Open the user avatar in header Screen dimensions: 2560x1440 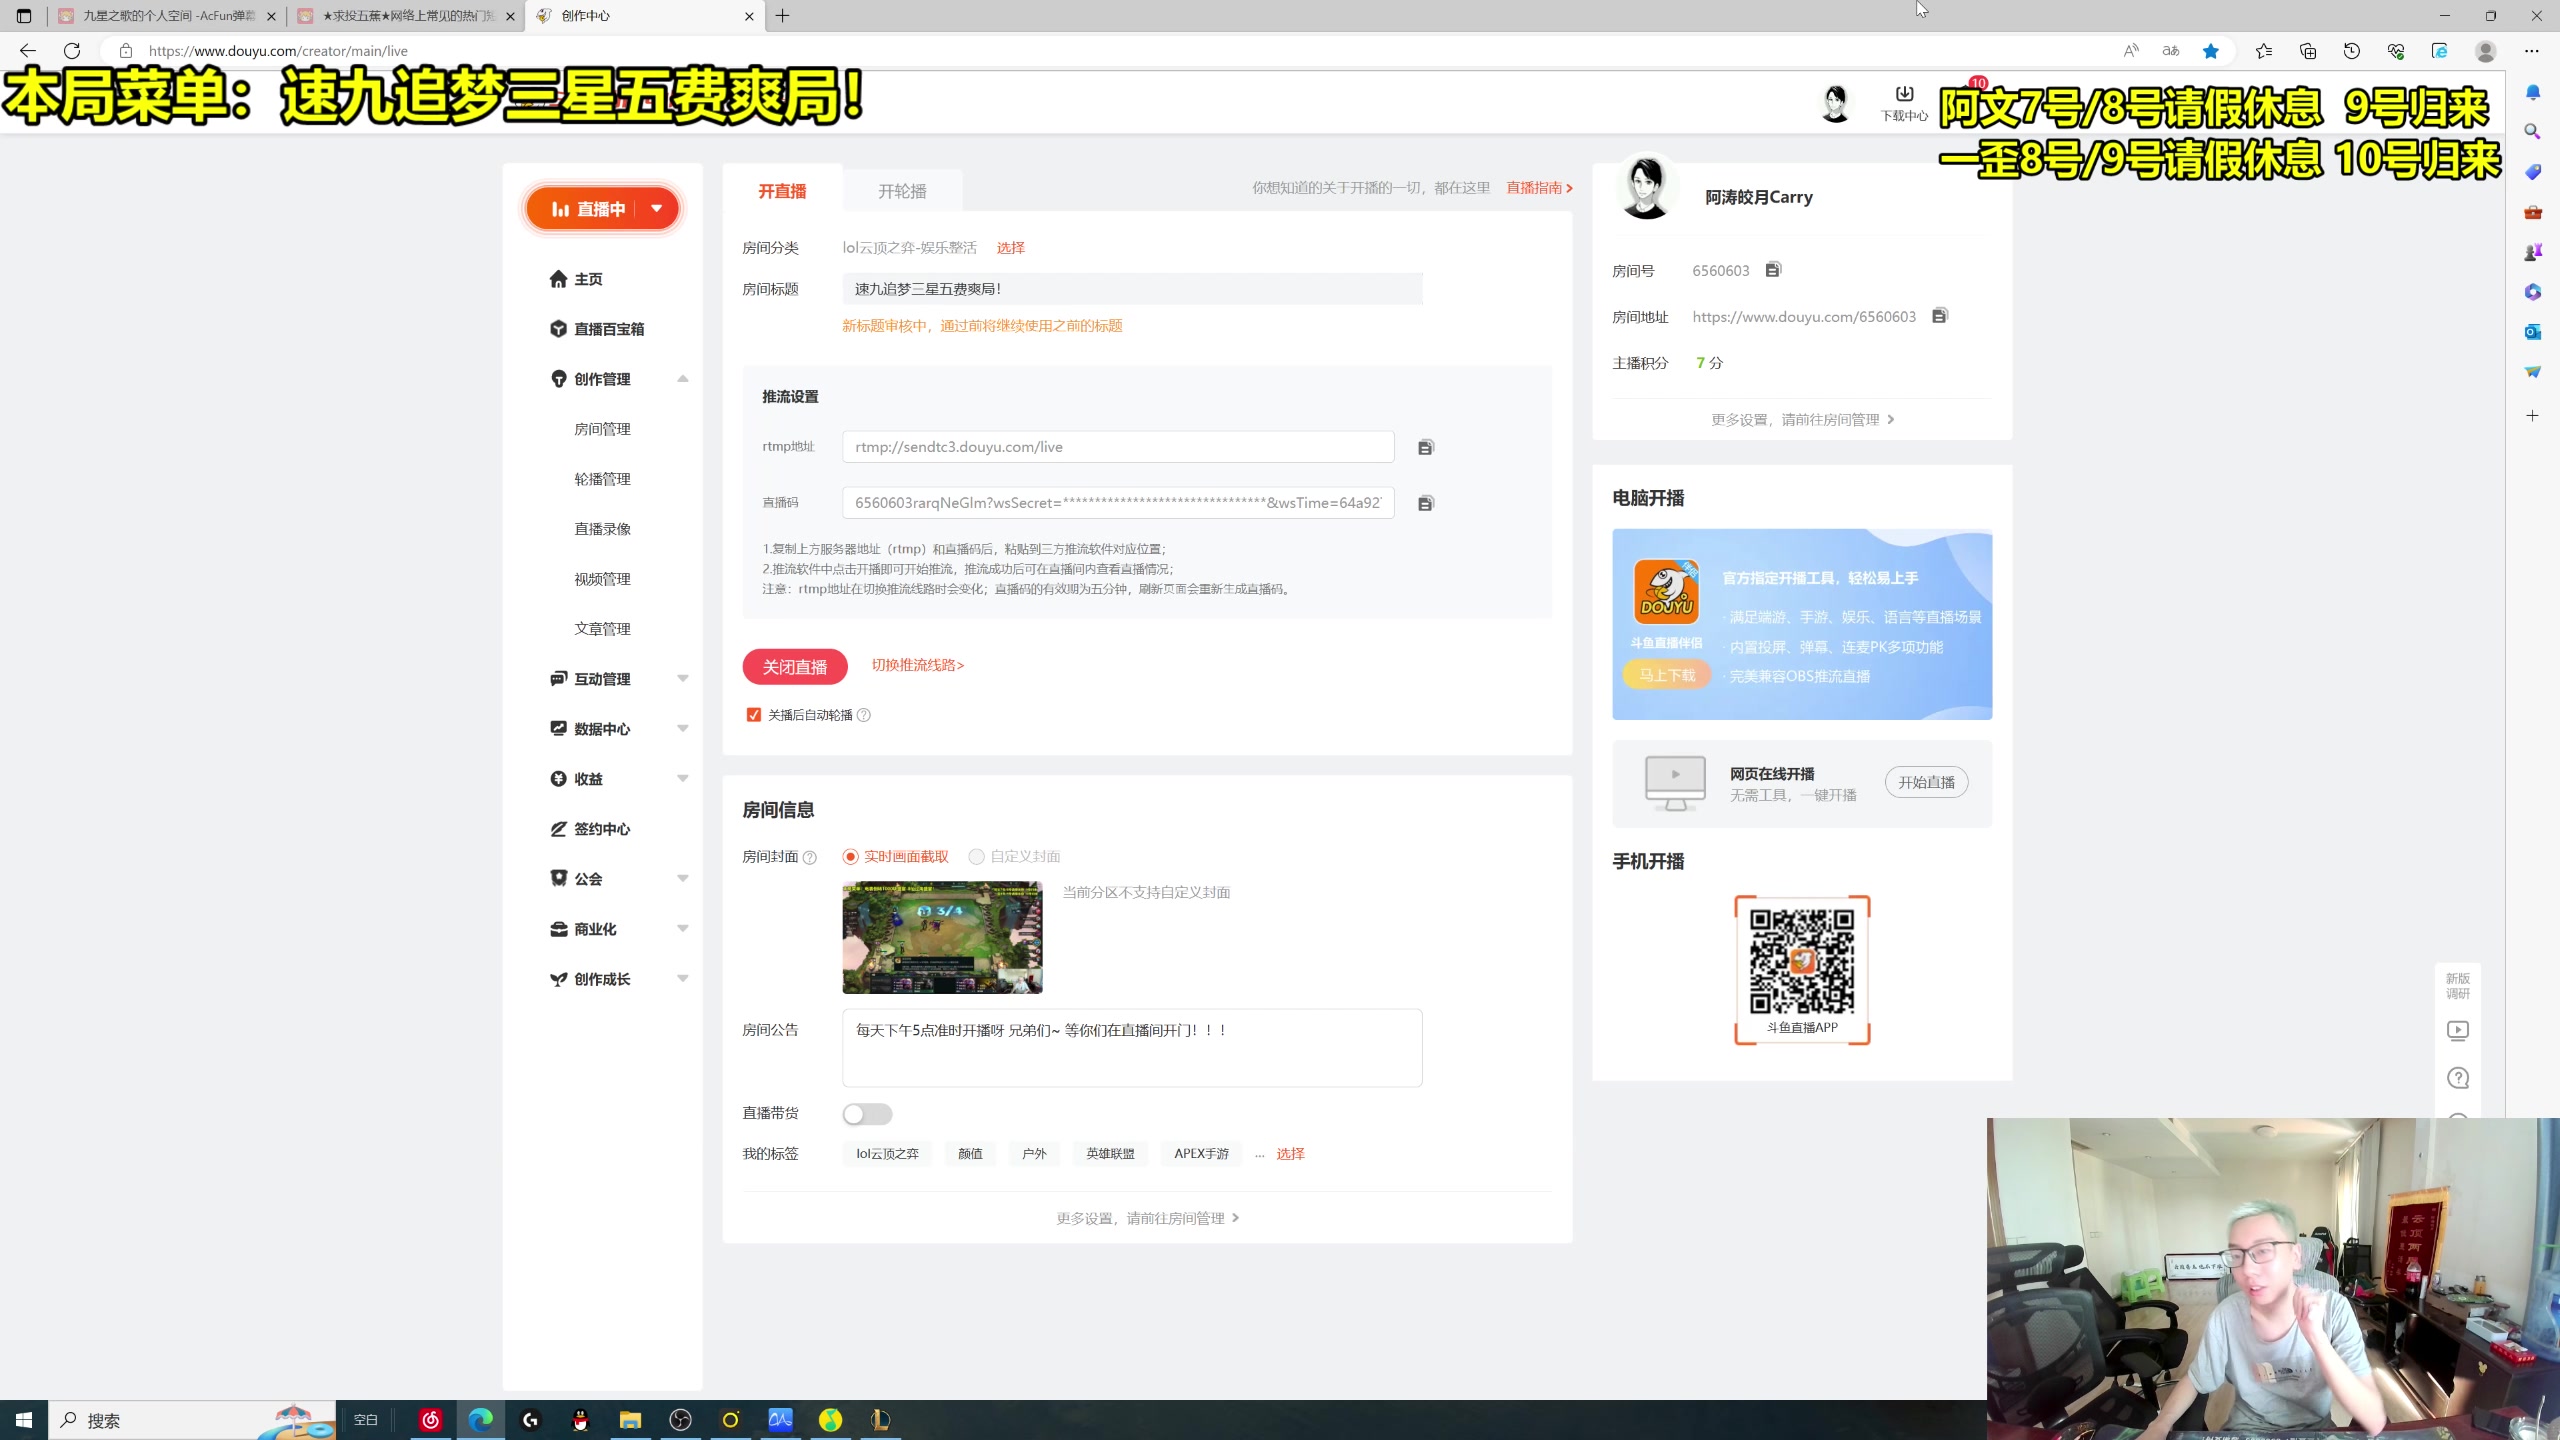tap(1836, 103)
